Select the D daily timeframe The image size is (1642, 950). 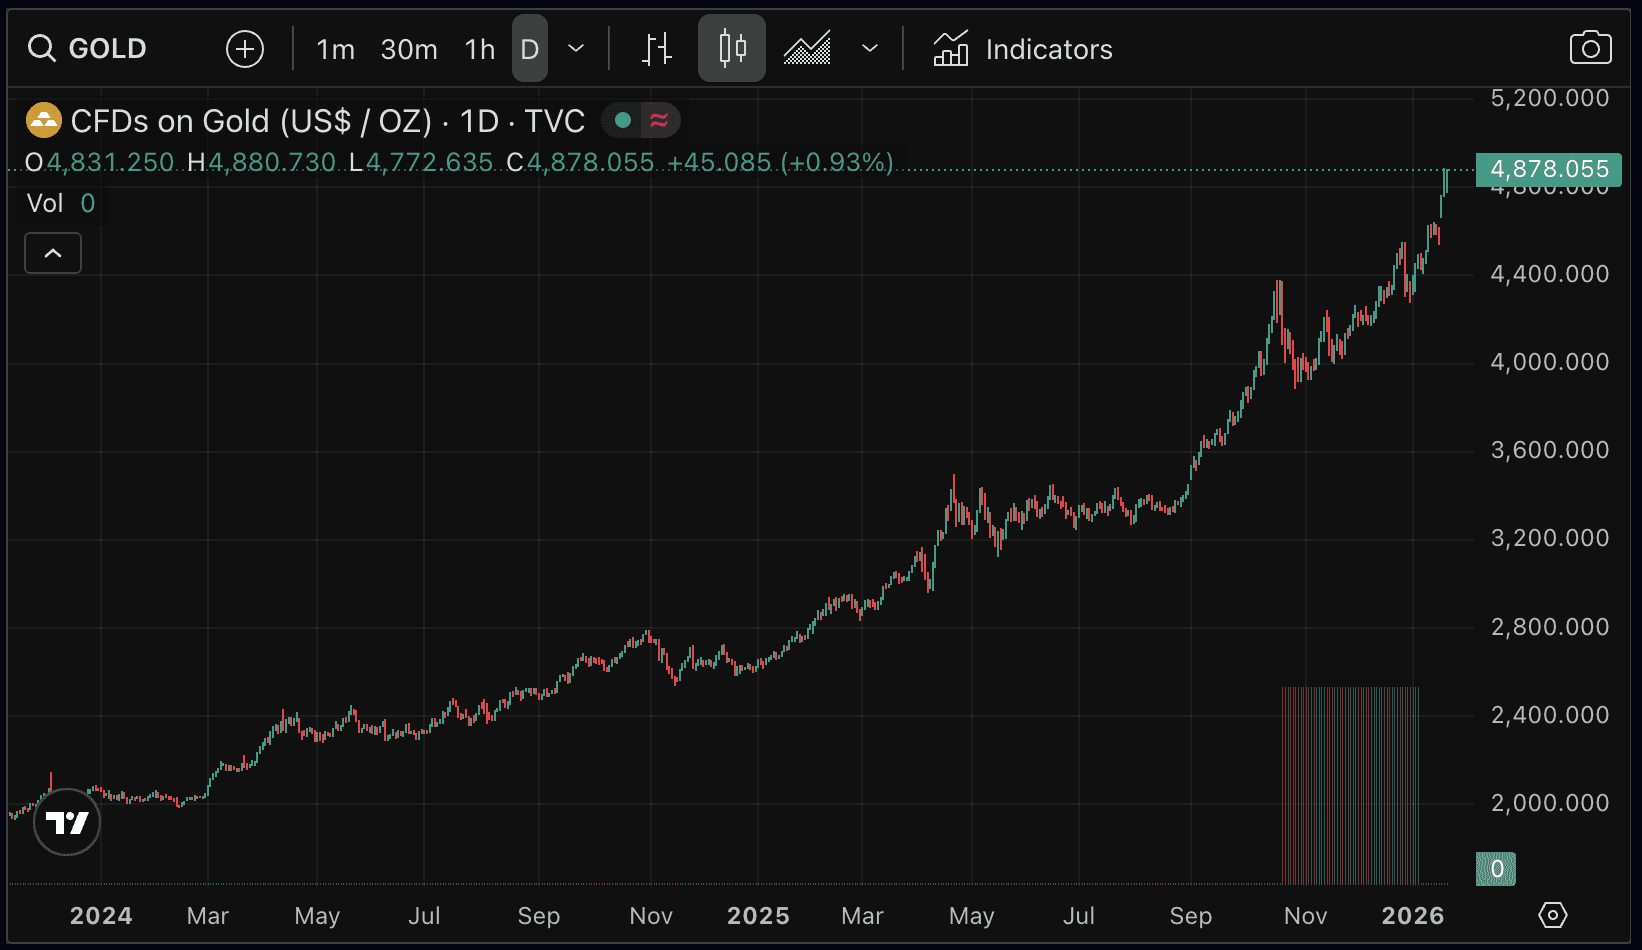pyautogui.click(x=530, y=48)
